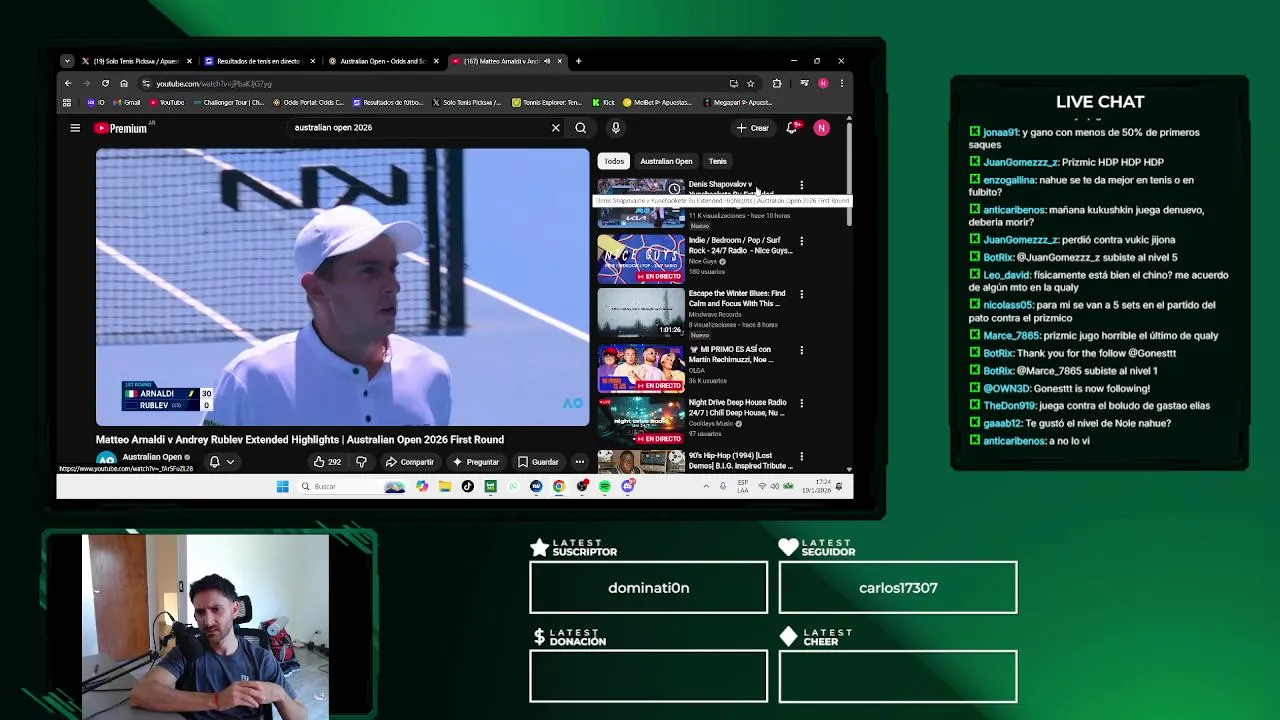This screenshot has height=720, width=1280.
Task: Open the YouTube hamburger guide menu
Action: (x=75, y=128)
